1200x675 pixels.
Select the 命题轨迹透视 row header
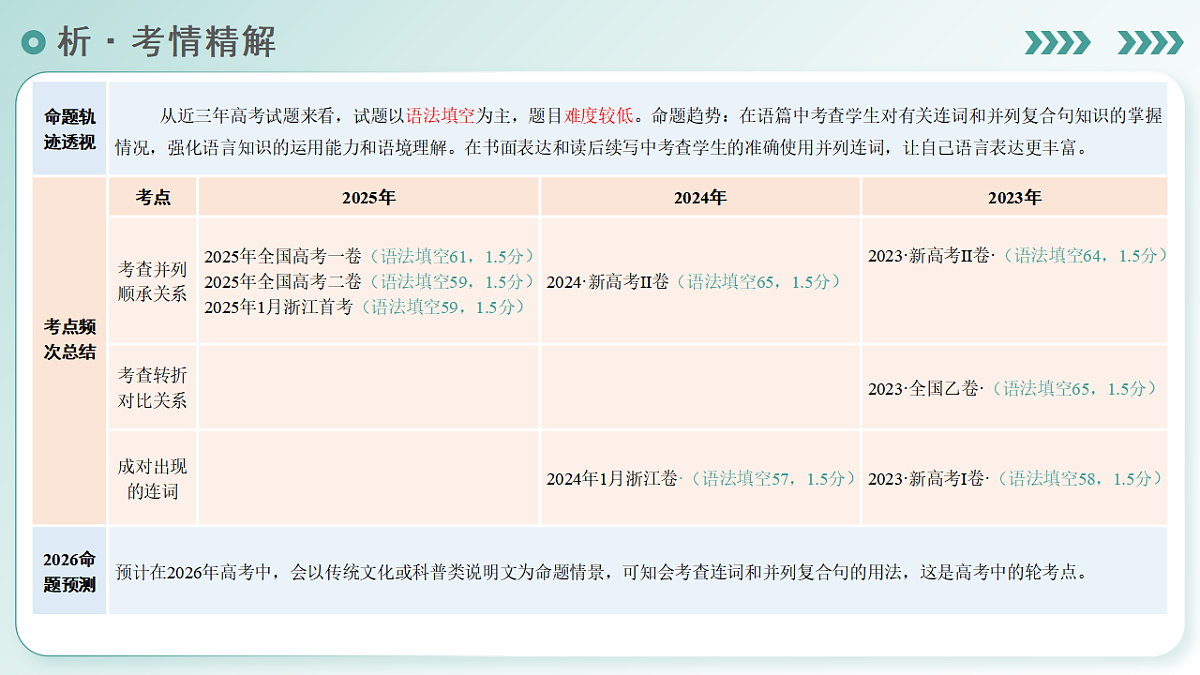[x=70, y=129]
